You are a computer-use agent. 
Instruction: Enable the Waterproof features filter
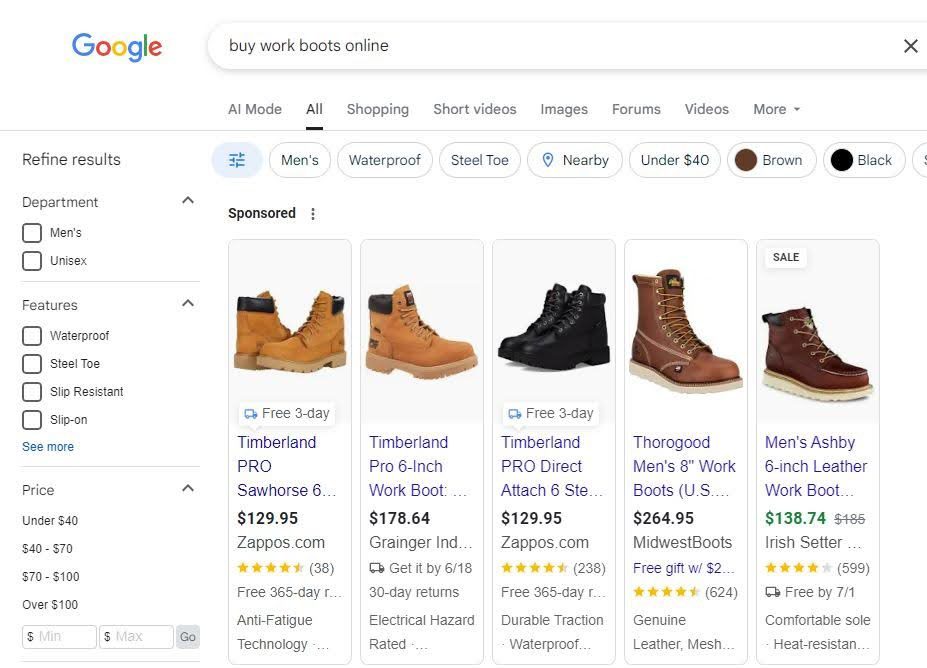(x=32, y=335)
